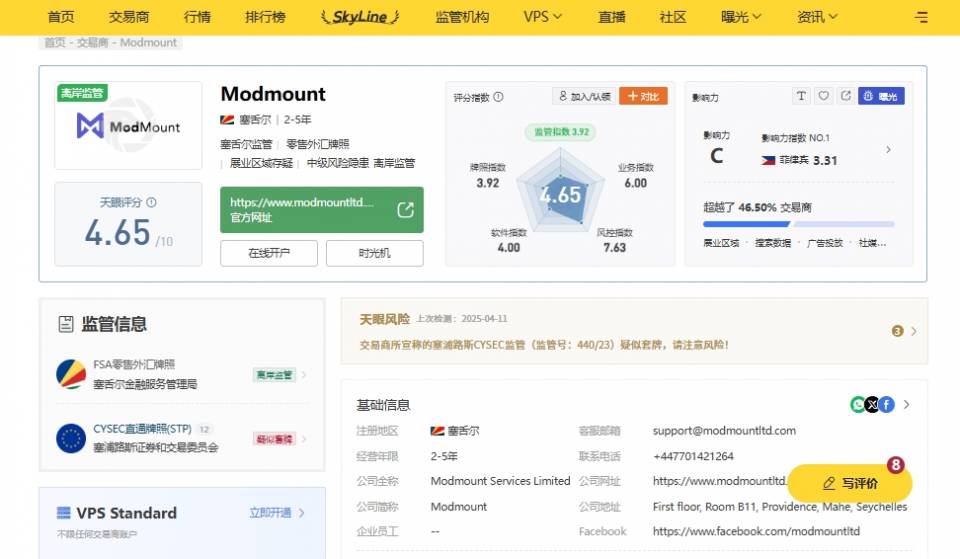Click the 加入/队侯 button
Image resolution: width=960 pixels, height=559 pixels.
pyautogui.click(x=585, y=96)
